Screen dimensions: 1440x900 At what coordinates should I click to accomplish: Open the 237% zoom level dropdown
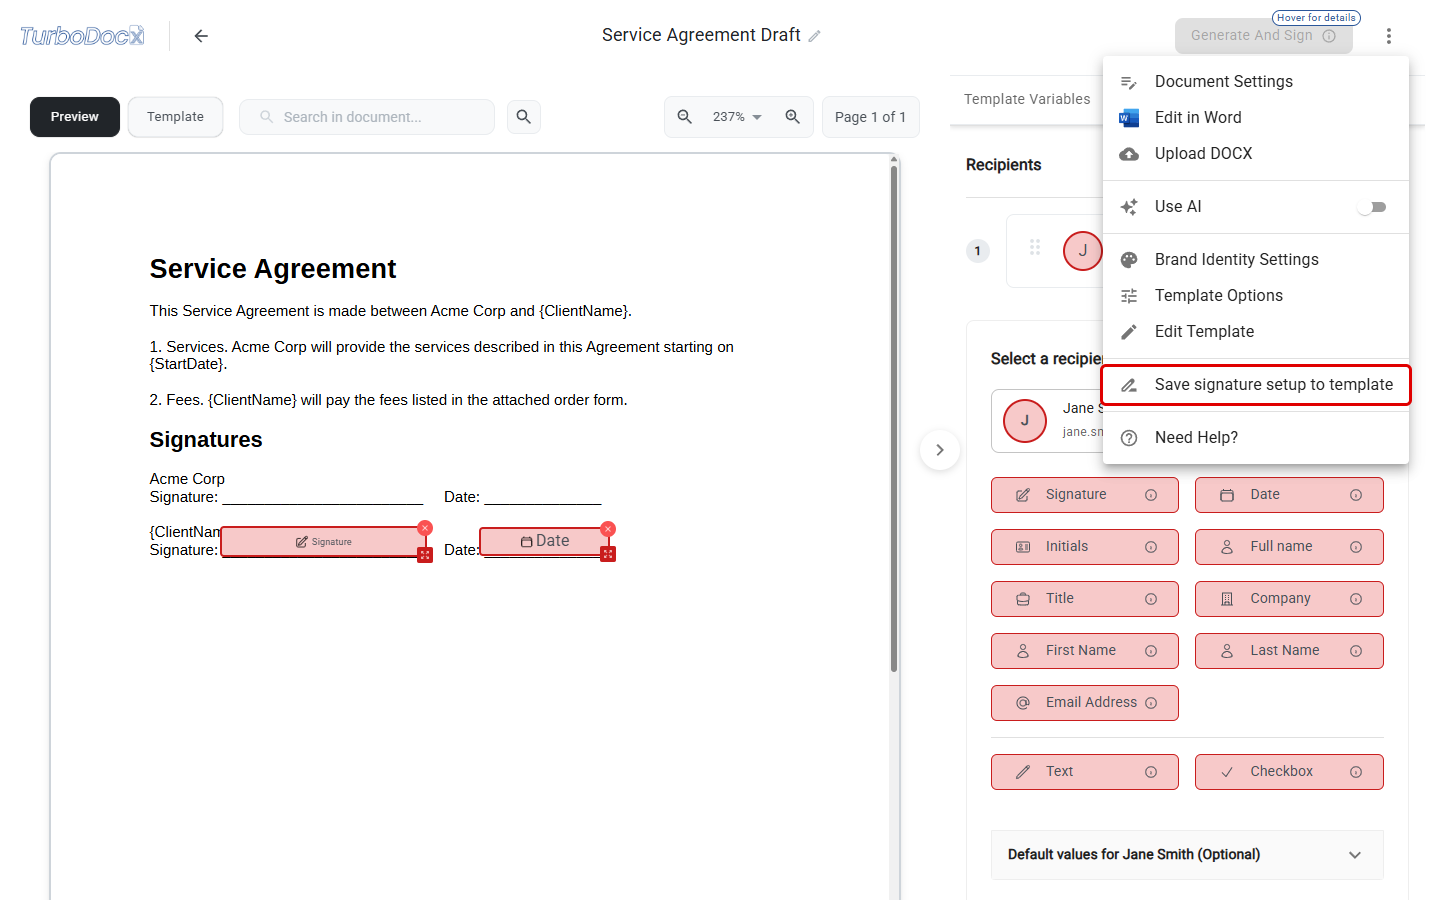click(x=737, y=117)
